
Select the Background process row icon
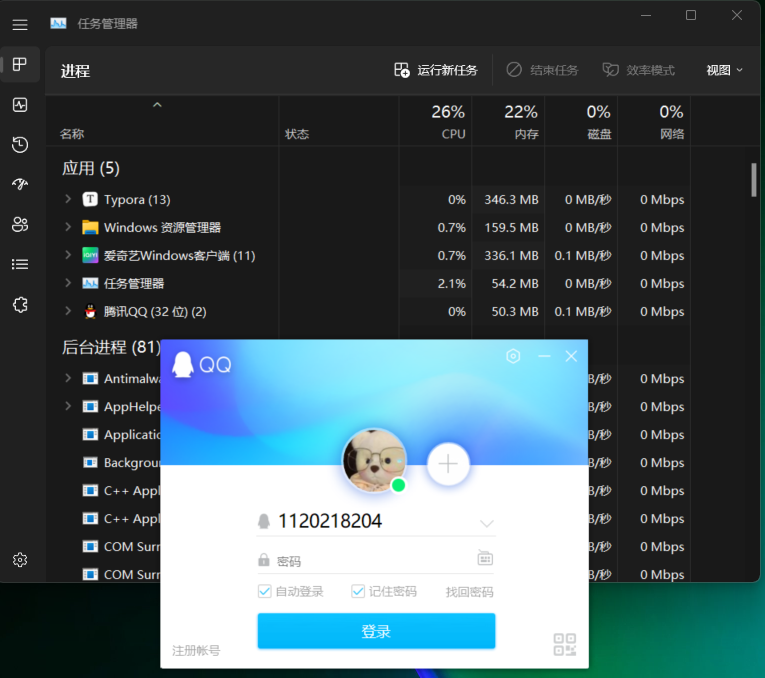[90, 462]
